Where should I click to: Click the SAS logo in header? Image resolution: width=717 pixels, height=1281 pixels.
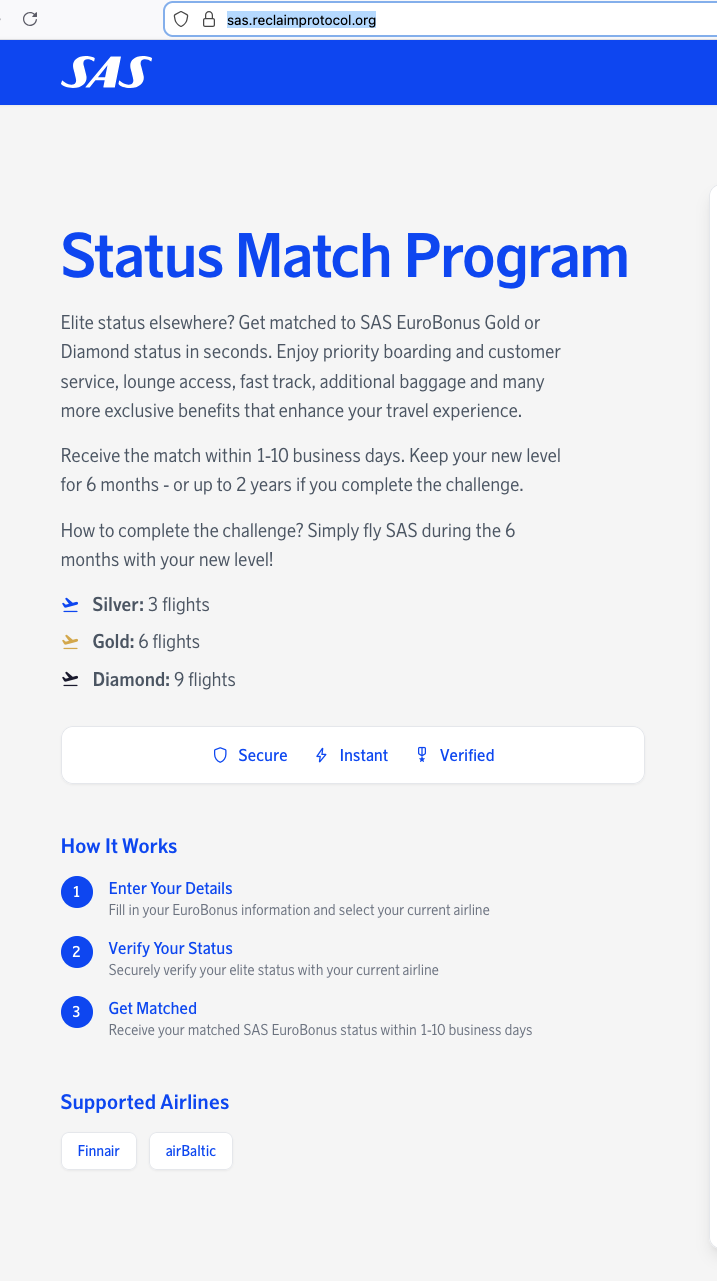pos(106,72)
